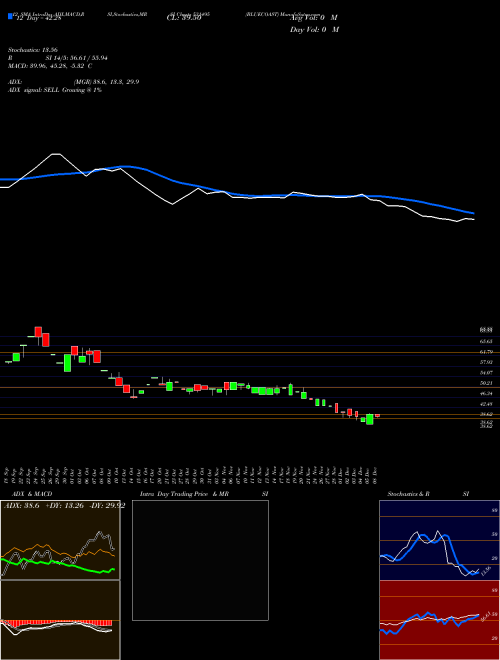The width and height of the screenshot is (500, 660).
Task: Click the empty Intra Day trading chart panel
Action: (200, 560)
